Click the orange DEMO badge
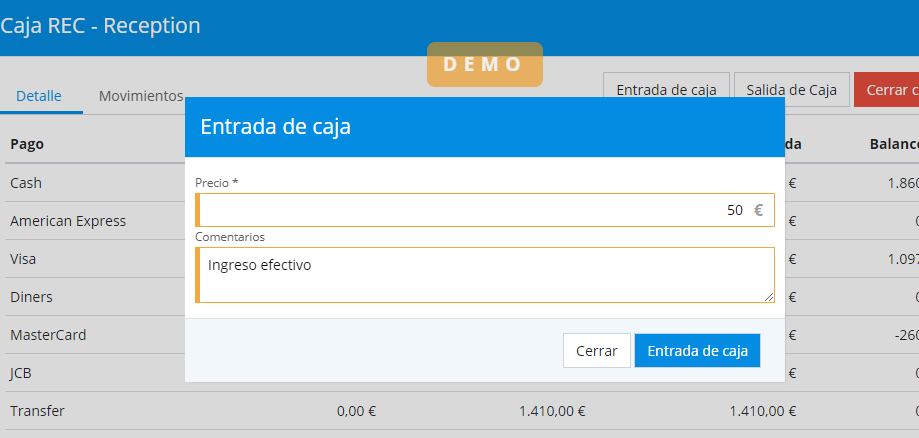919x438 pixels. 485,64
